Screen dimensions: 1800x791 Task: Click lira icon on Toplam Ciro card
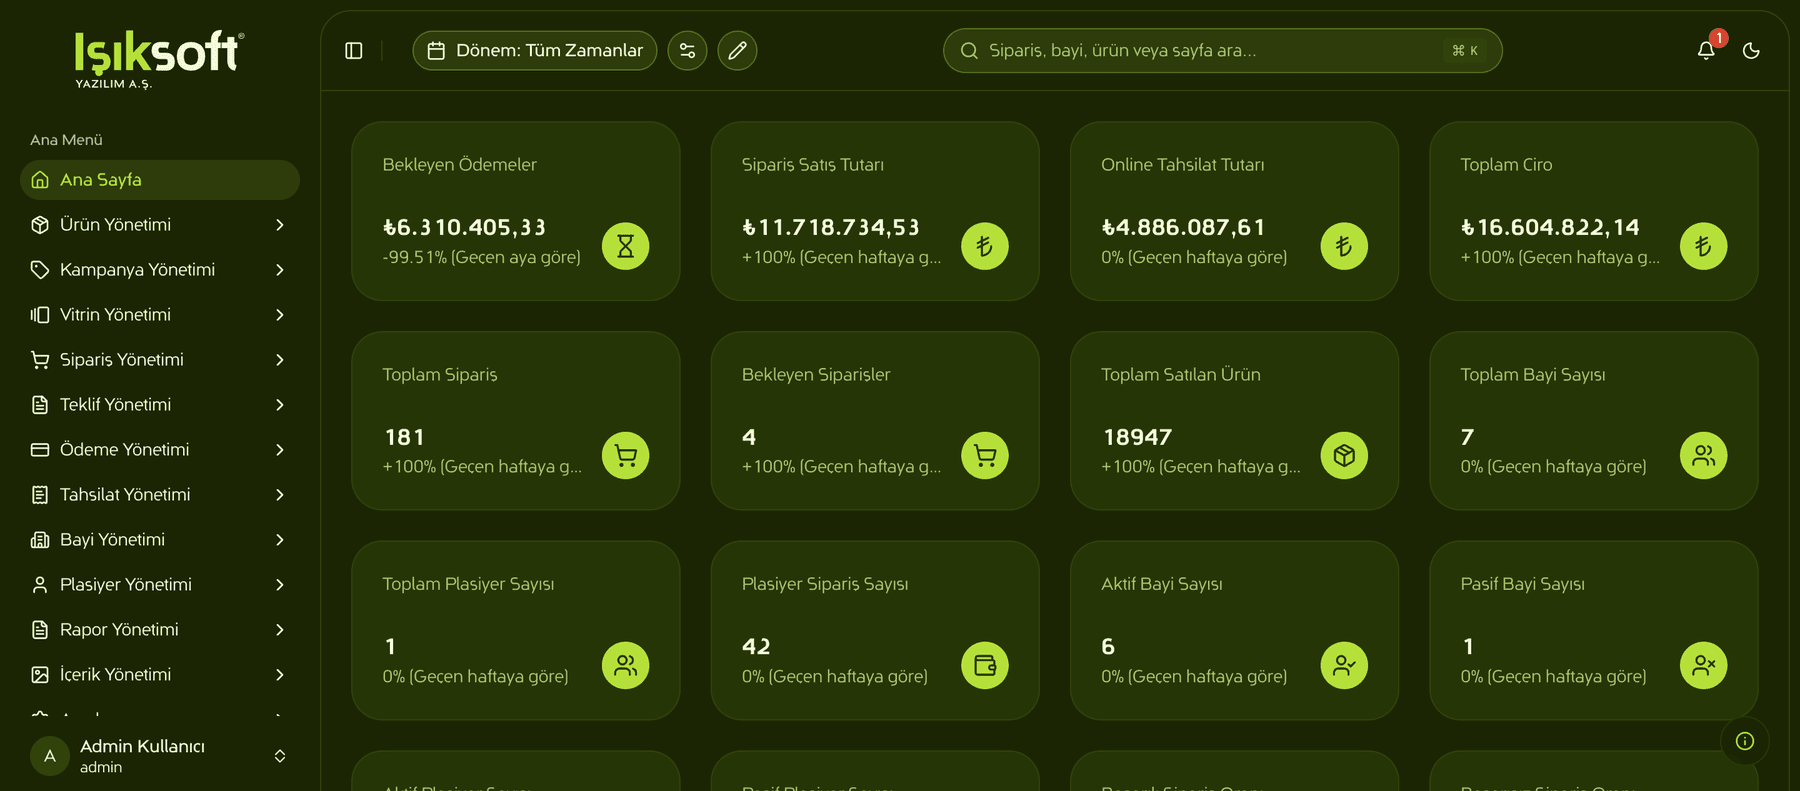(x=1704, y=246)
